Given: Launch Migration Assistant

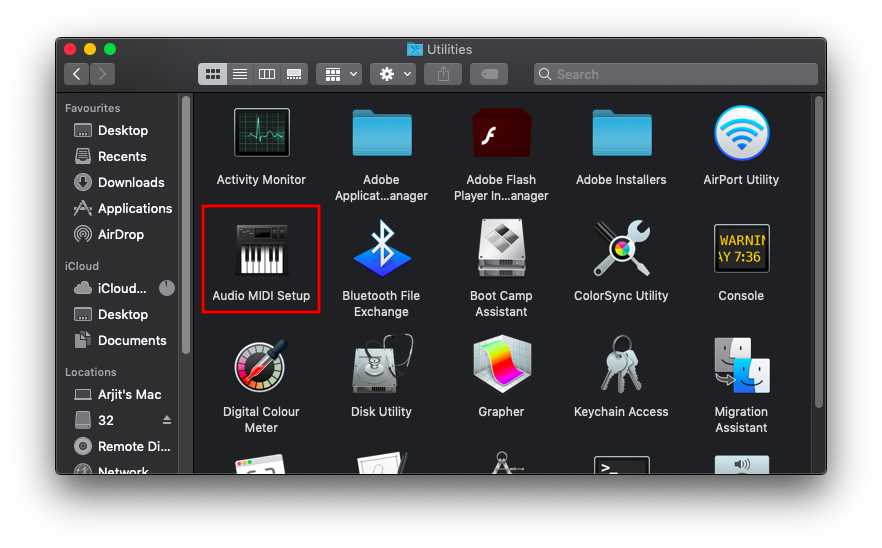Looking at the screenshot, I should 741,365.
